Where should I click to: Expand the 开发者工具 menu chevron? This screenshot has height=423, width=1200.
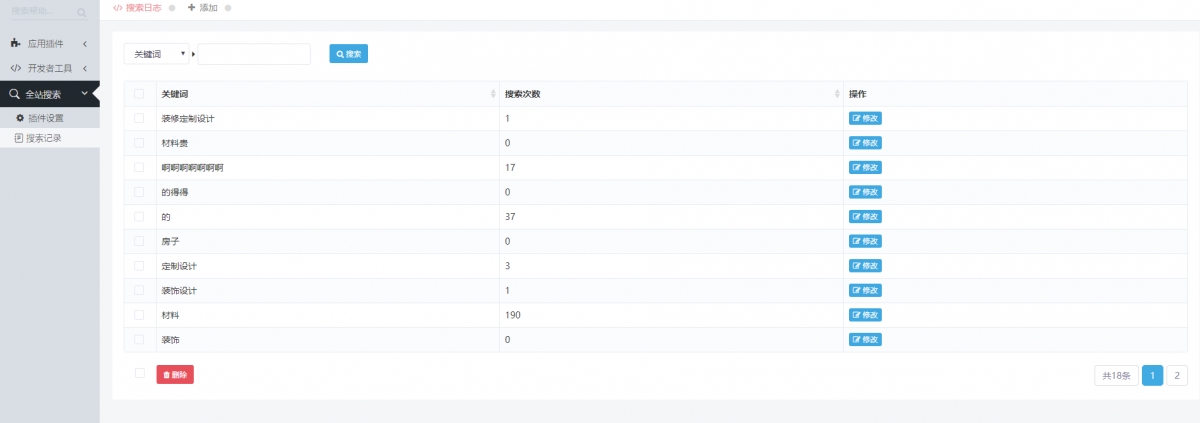pos(85,68)
